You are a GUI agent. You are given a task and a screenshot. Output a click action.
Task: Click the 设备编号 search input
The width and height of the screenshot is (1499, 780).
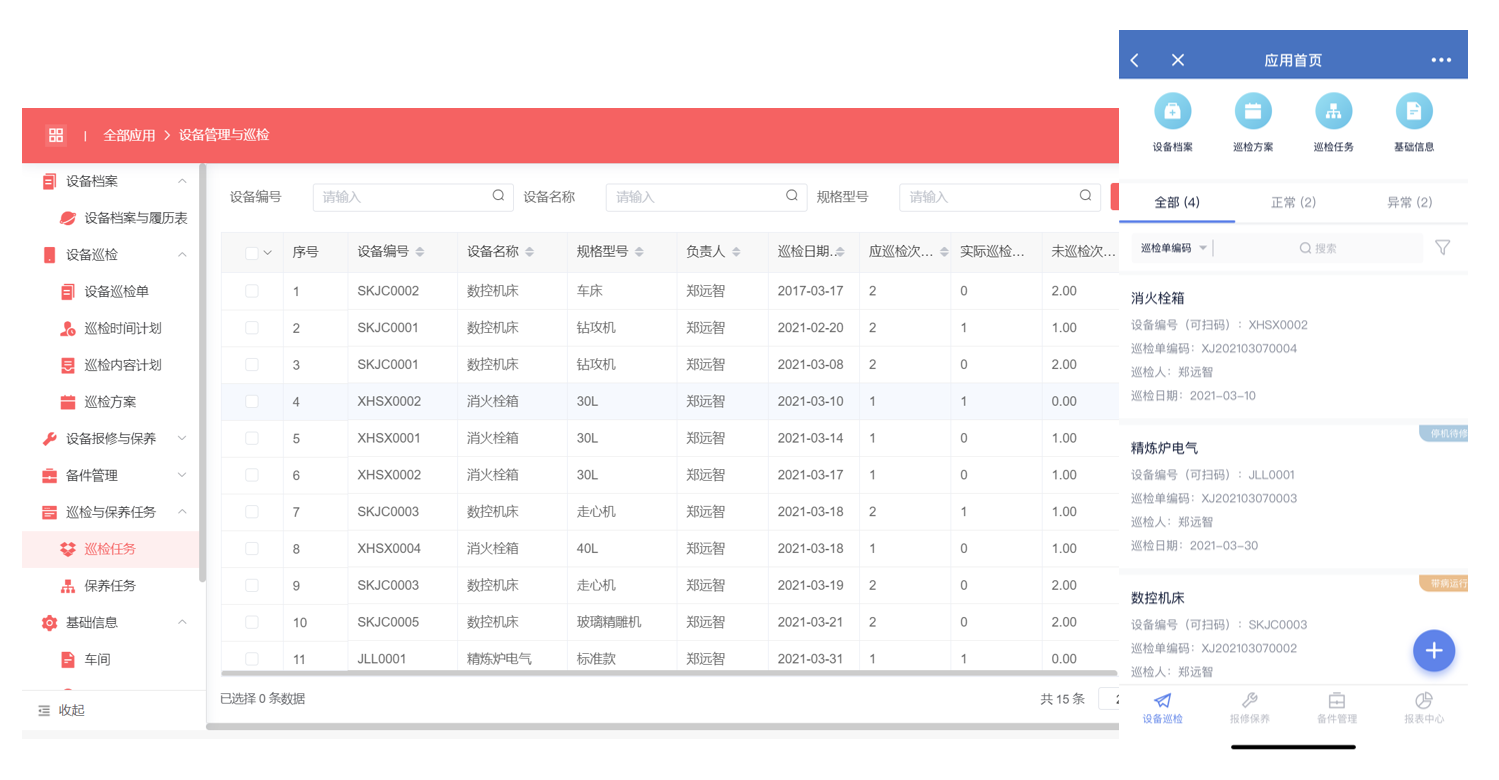413,197
